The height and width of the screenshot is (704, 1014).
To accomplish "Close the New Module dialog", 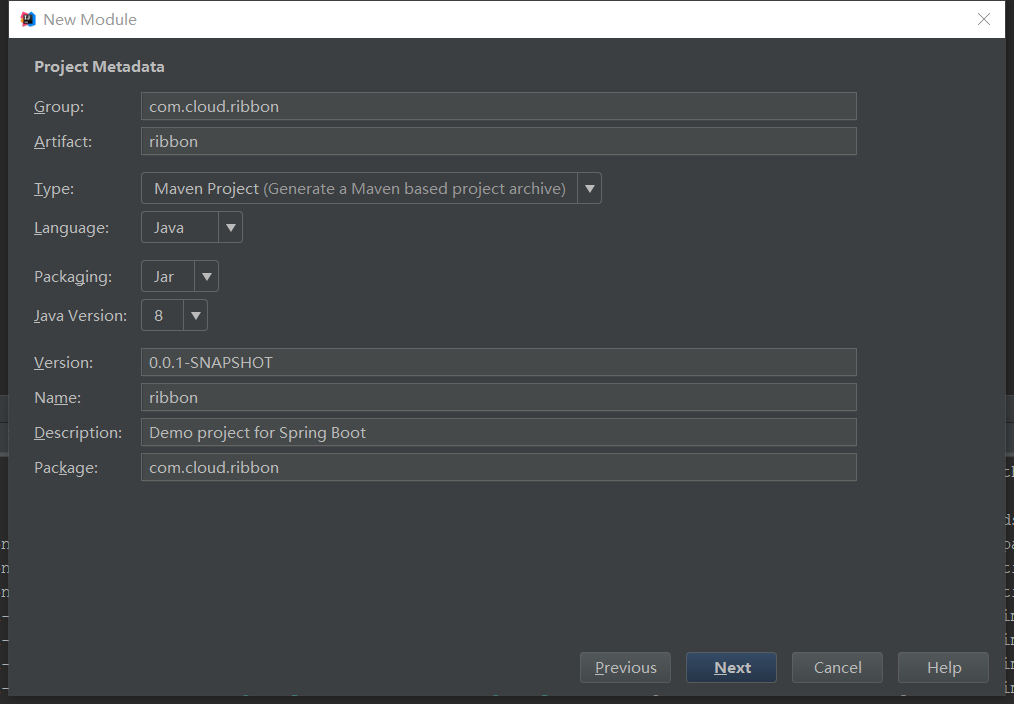I will pos(984,19).
